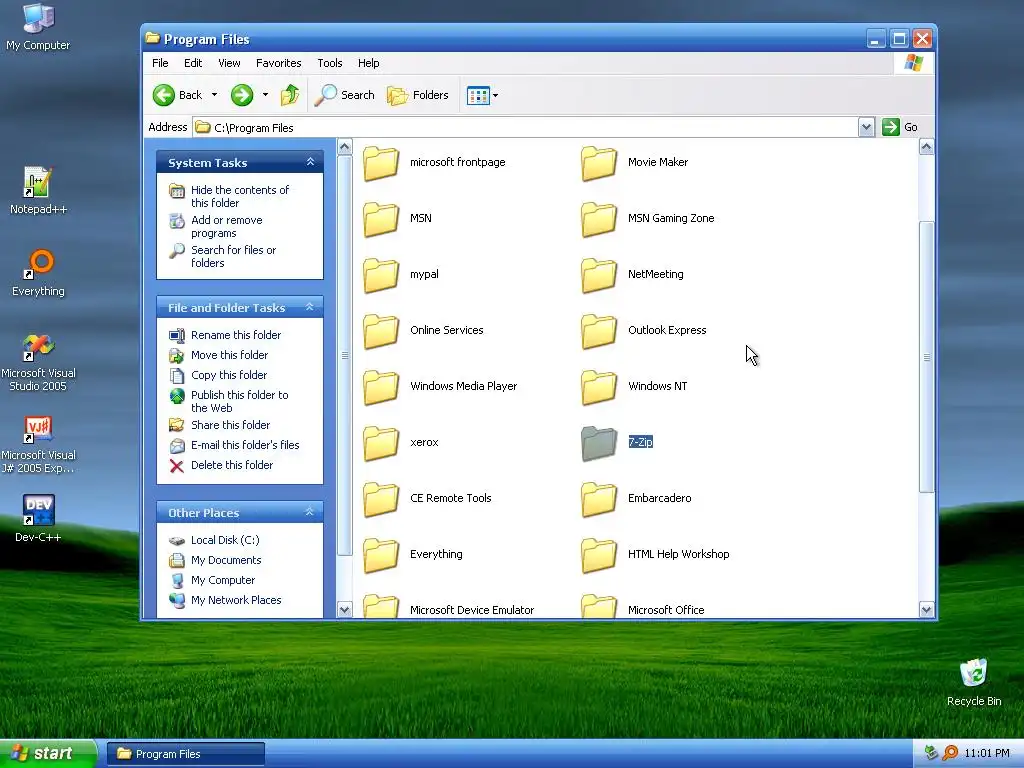Viewport: 1024px width, 768px height.
Task: Select the MSN Gaming Zone folder icon
Action: pos(599,219)
